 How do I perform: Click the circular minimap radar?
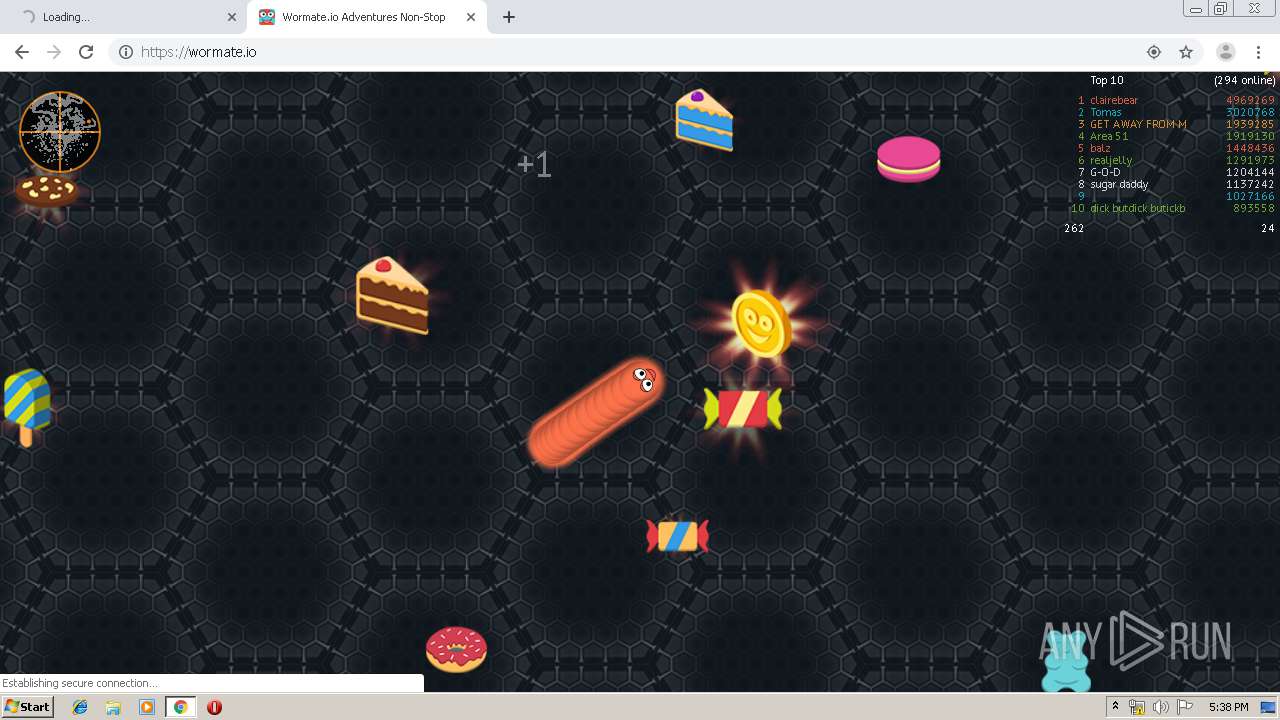60,132
